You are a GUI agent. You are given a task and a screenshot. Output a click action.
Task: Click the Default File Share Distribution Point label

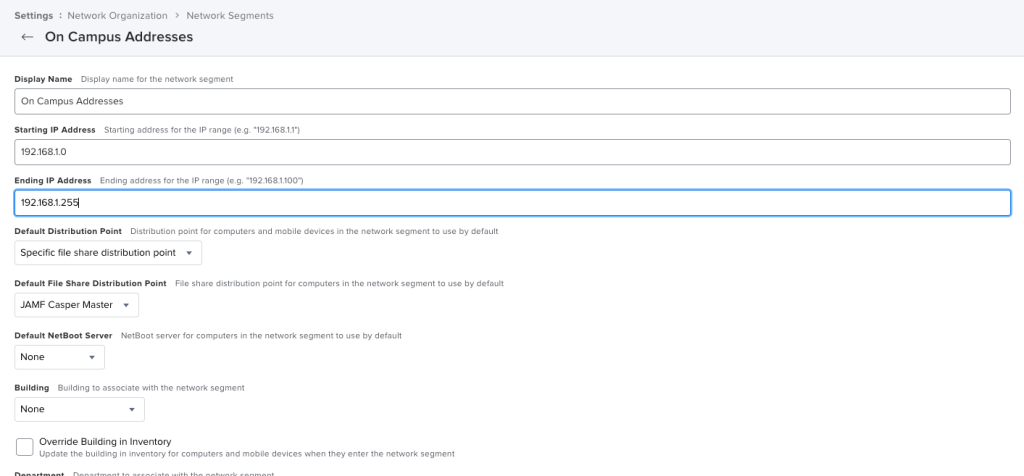[x=90, y=283]
